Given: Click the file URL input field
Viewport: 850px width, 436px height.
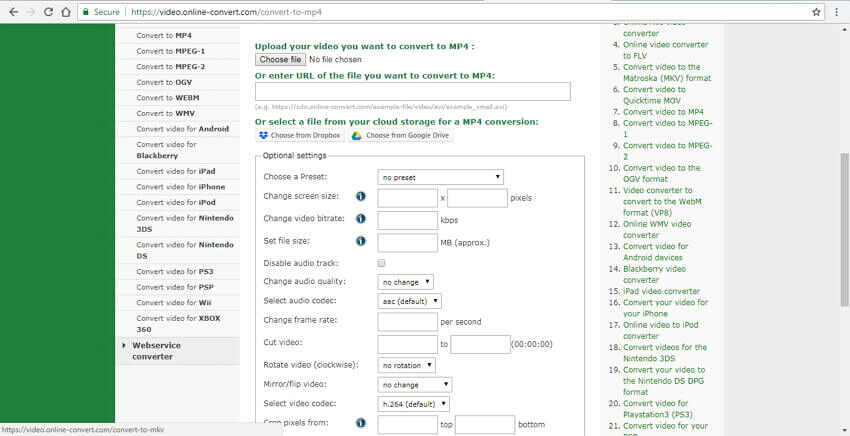Looking at the screenshot, I should pos(413,92).
